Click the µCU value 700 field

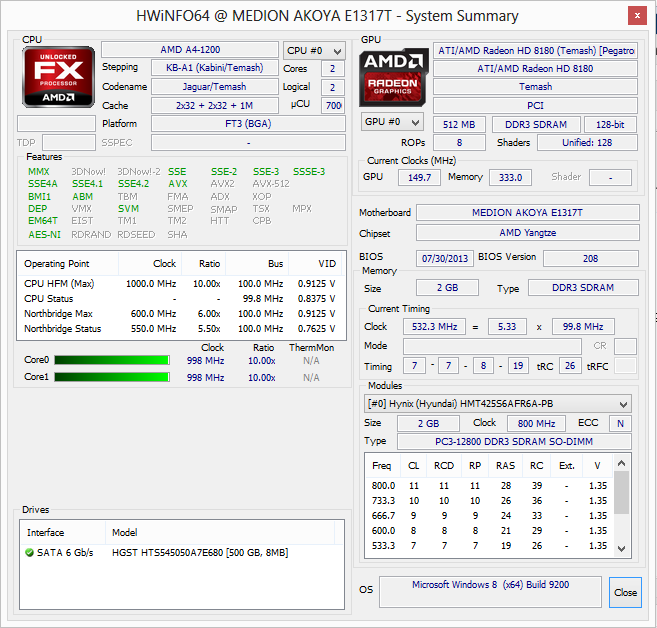tap(333, 106)
